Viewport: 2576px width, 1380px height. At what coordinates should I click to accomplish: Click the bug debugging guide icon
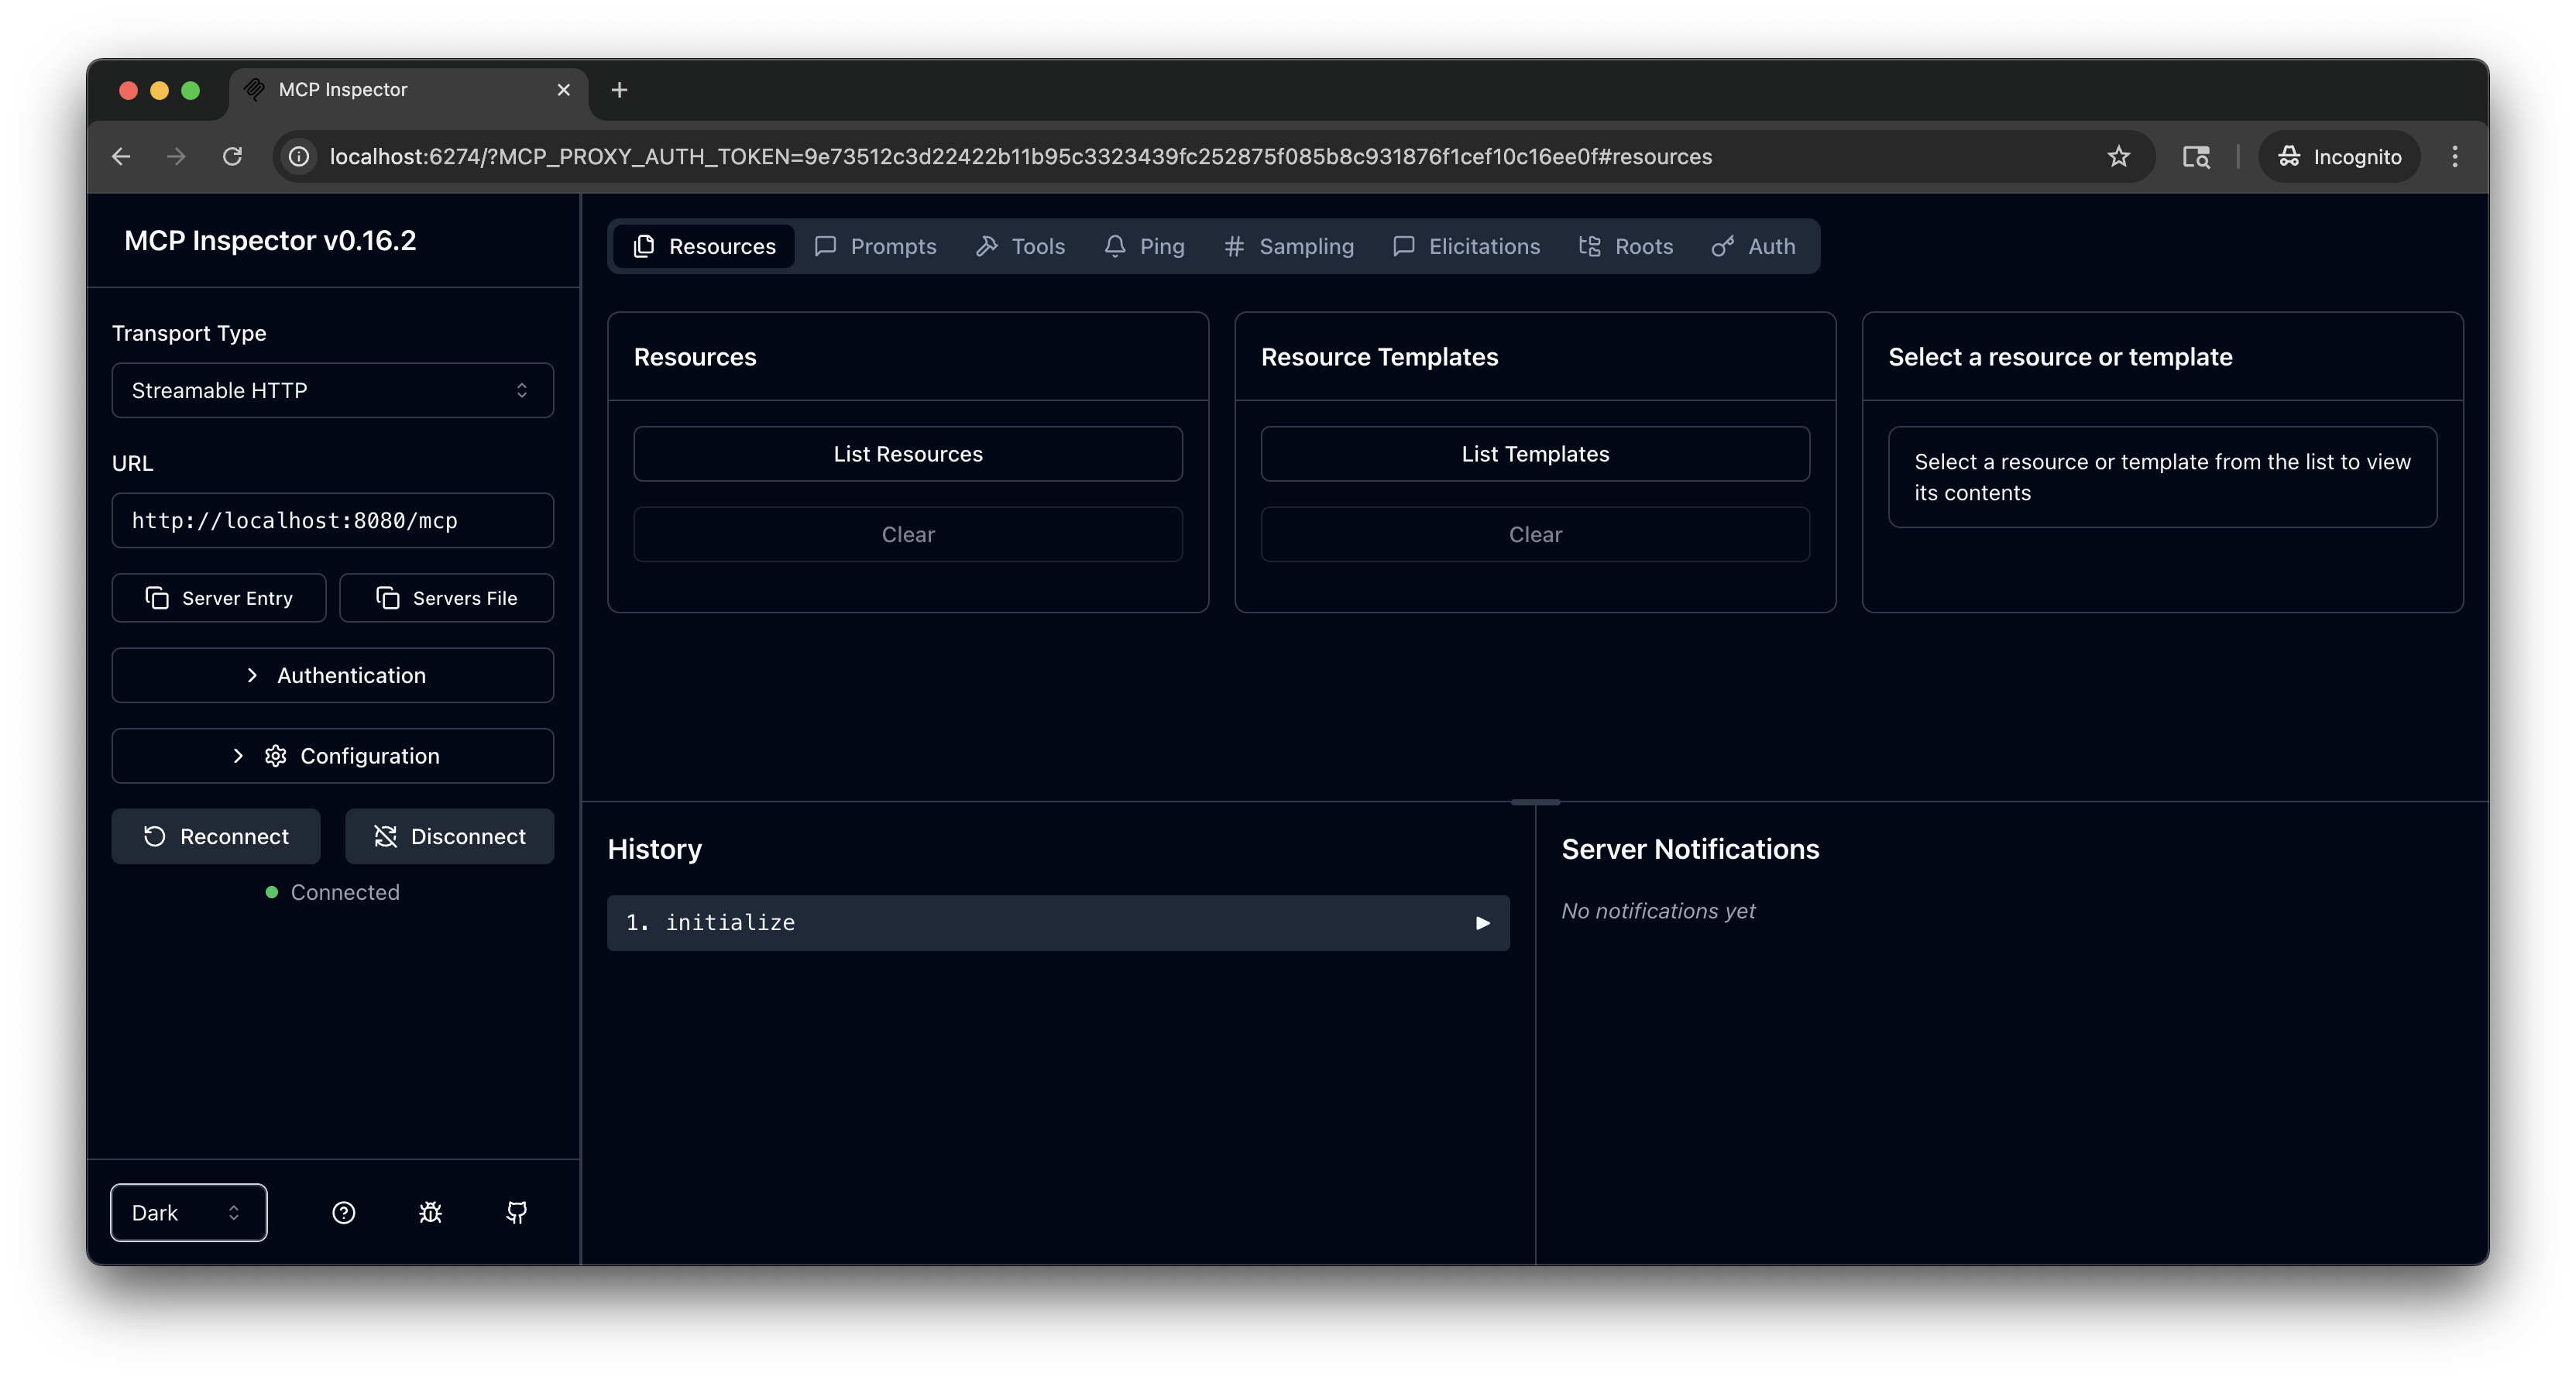[430, 1212]
